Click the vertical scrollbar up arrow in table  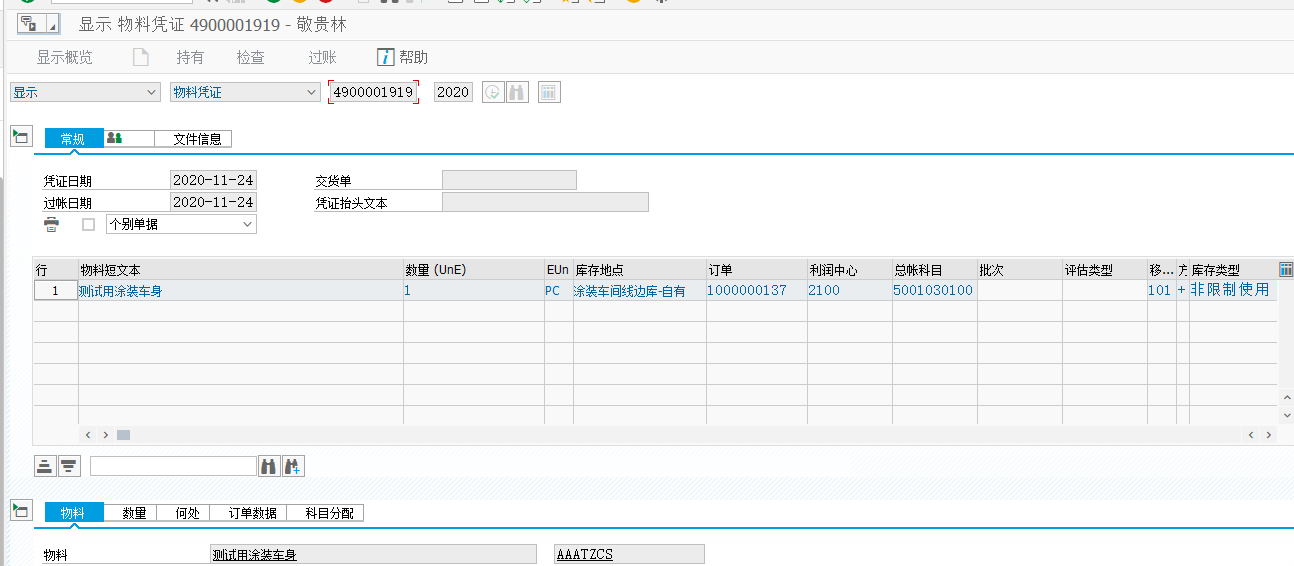(x=1286, y=398)
